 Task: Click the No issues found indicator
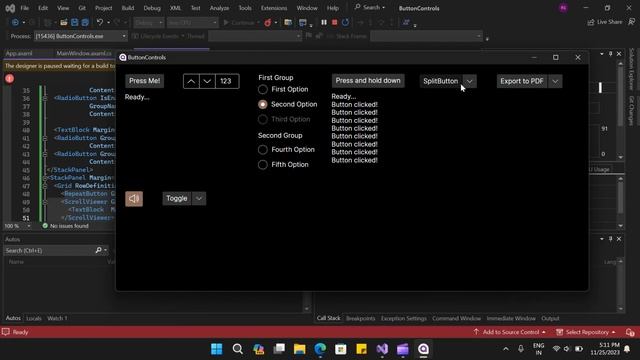pyautogui.click(x=65, y=226)
